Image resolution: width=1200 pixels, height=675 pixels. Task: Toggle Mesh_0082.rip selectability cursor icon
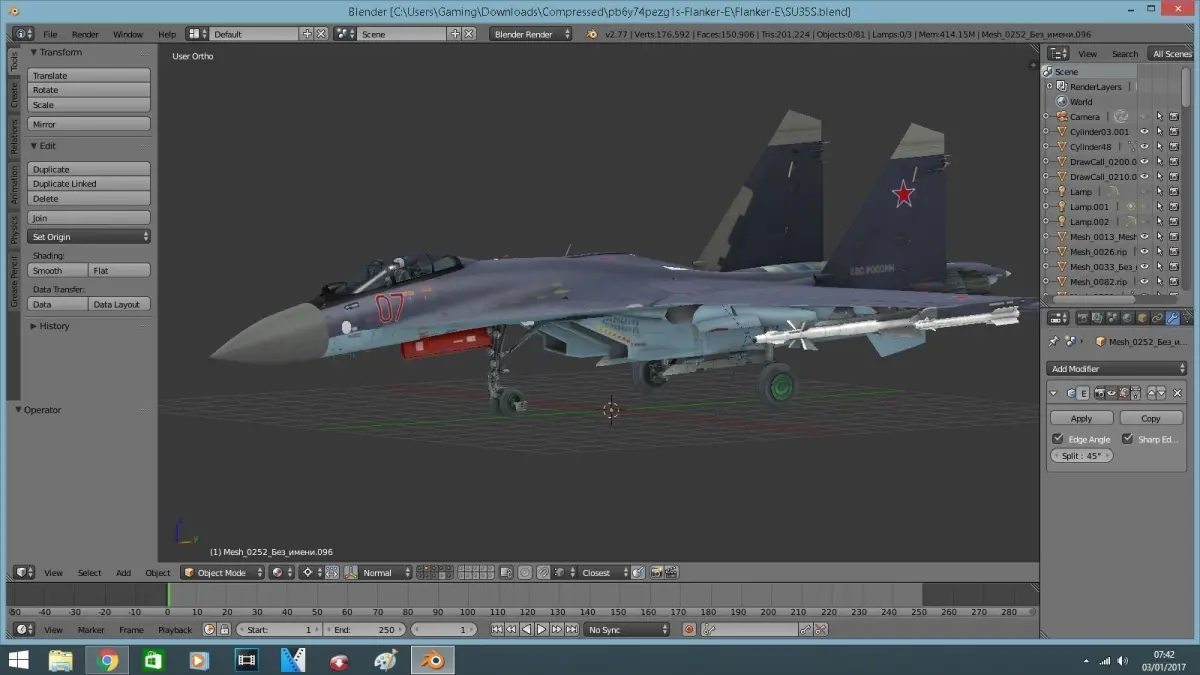click(x=1159, y=282)
